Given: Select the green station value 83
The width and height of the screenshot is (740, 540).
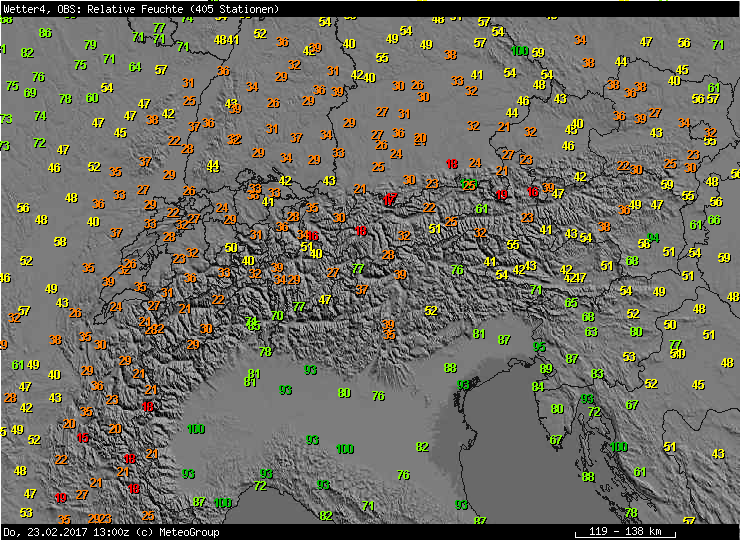Looking at the screenshot, I should click(x=597, y=374).
